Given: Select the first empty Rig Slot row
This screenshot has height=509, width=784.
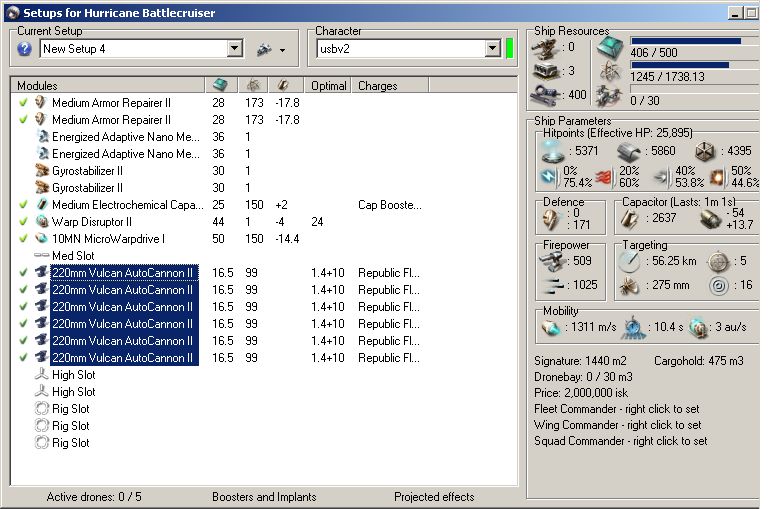Looking at the screenshot, I should pyautogui.click(x=264, y=409).
